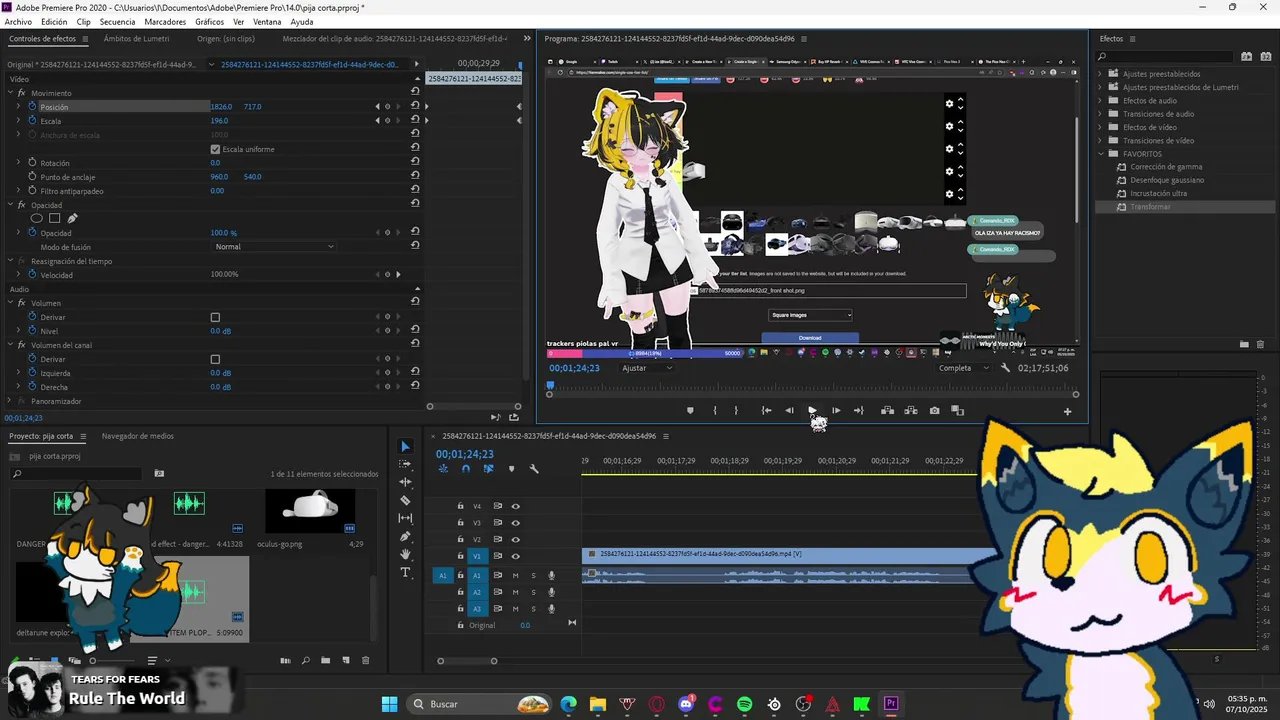Switch to Ámbitos de Lumetri tab
The image size is (1280, 720).
click(136, 39)
